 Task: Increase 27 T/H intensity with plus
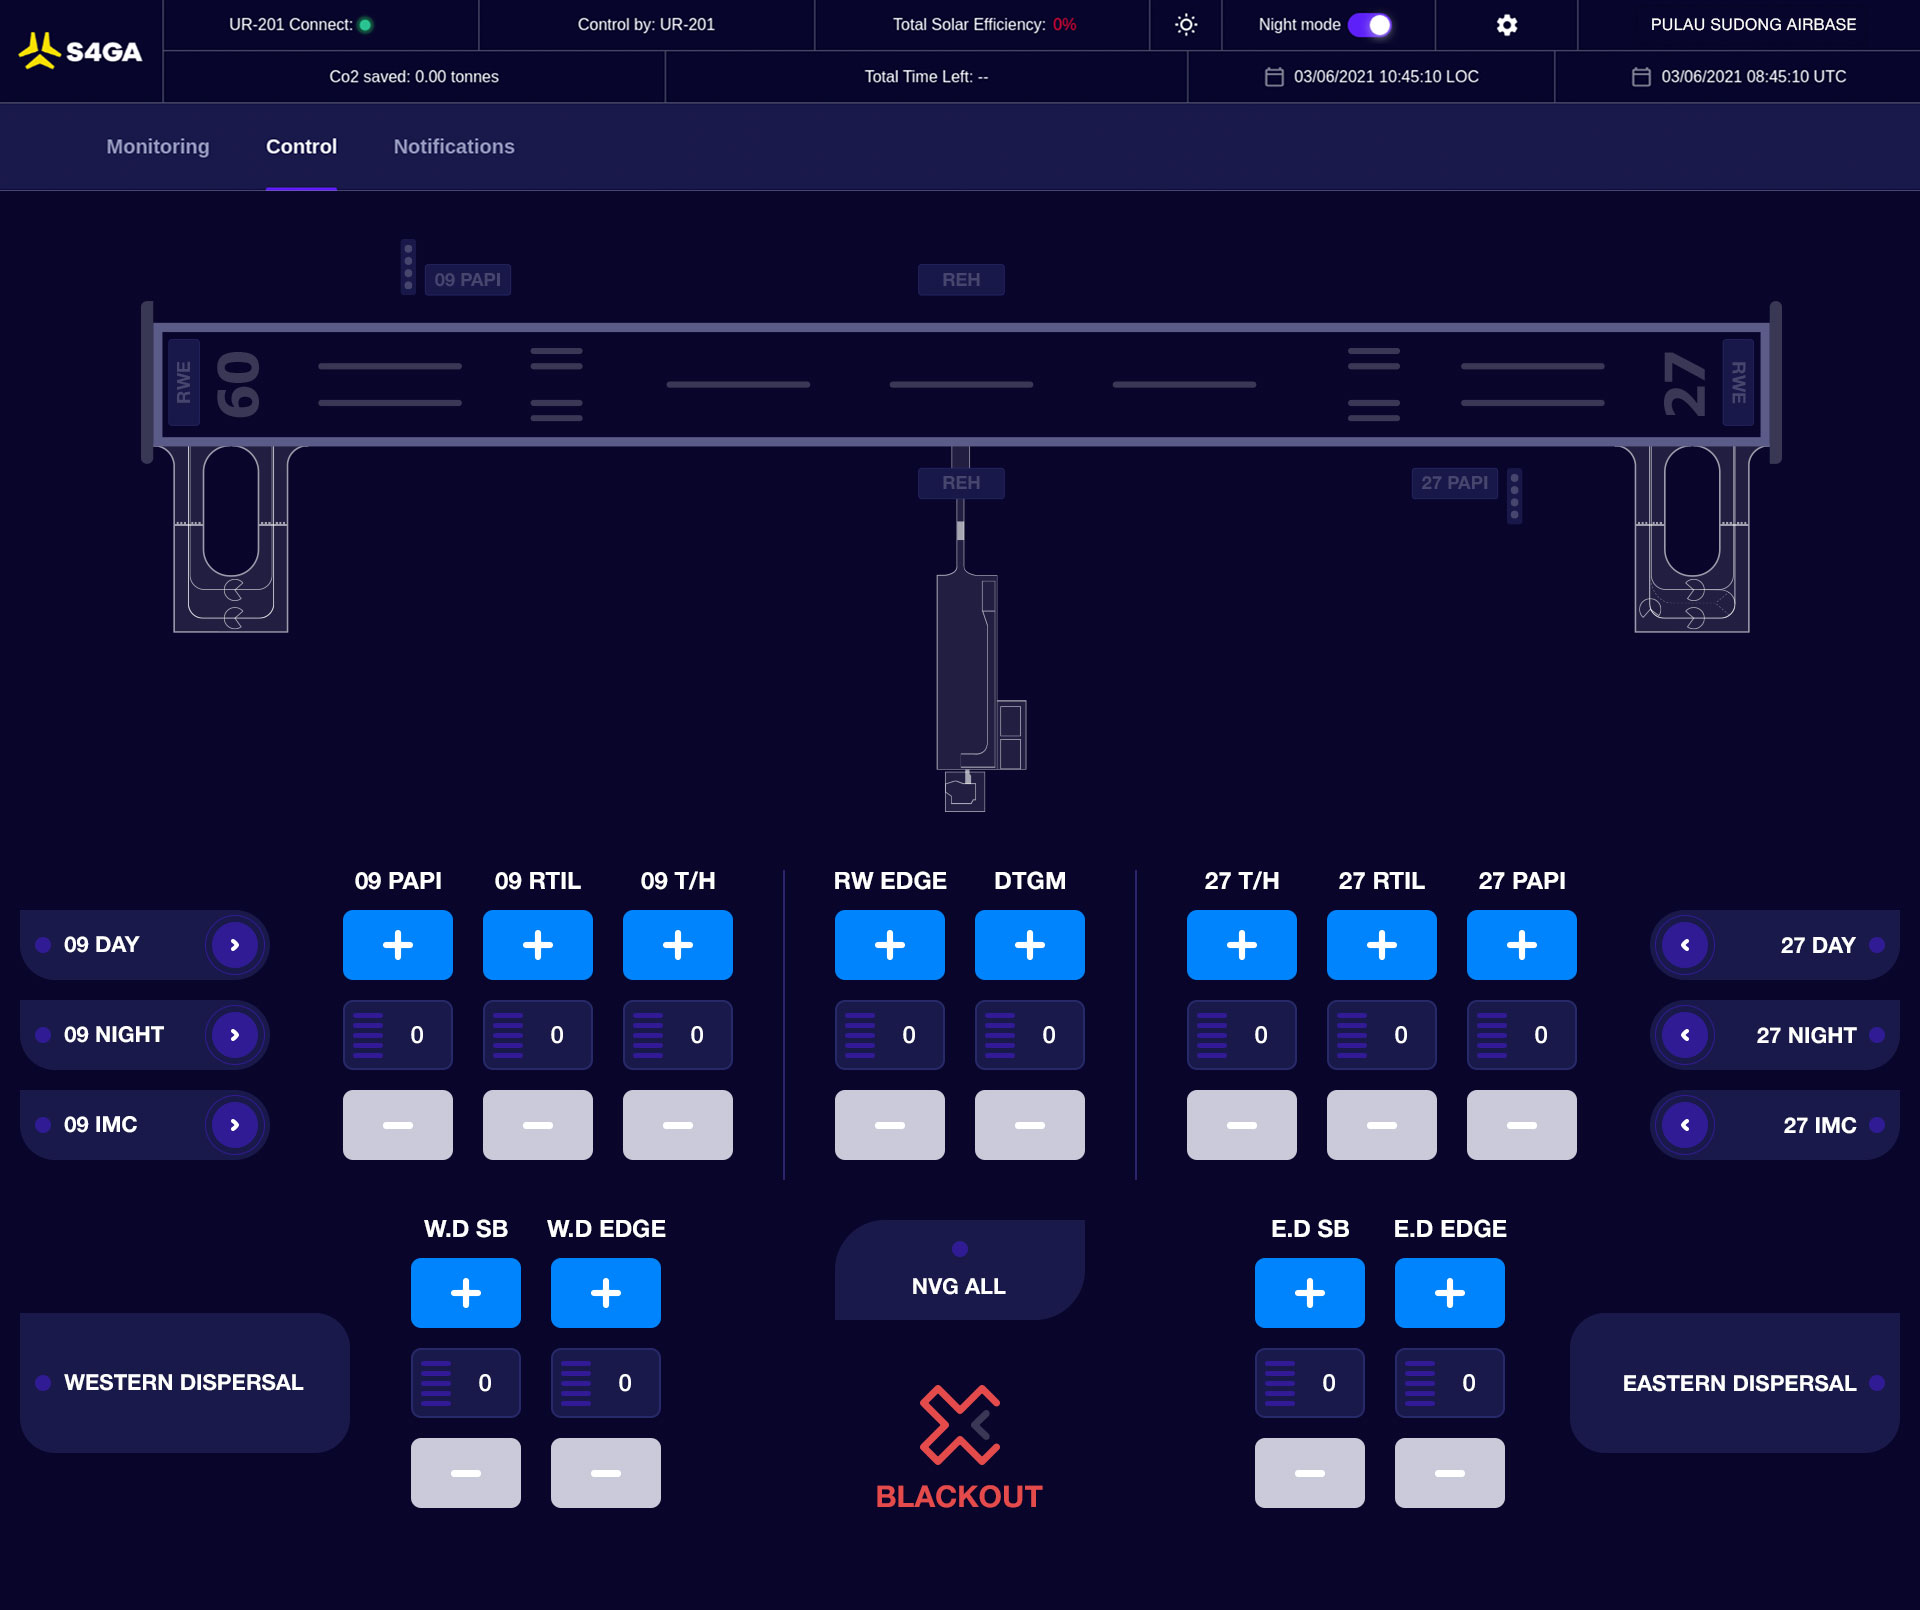1242,945
